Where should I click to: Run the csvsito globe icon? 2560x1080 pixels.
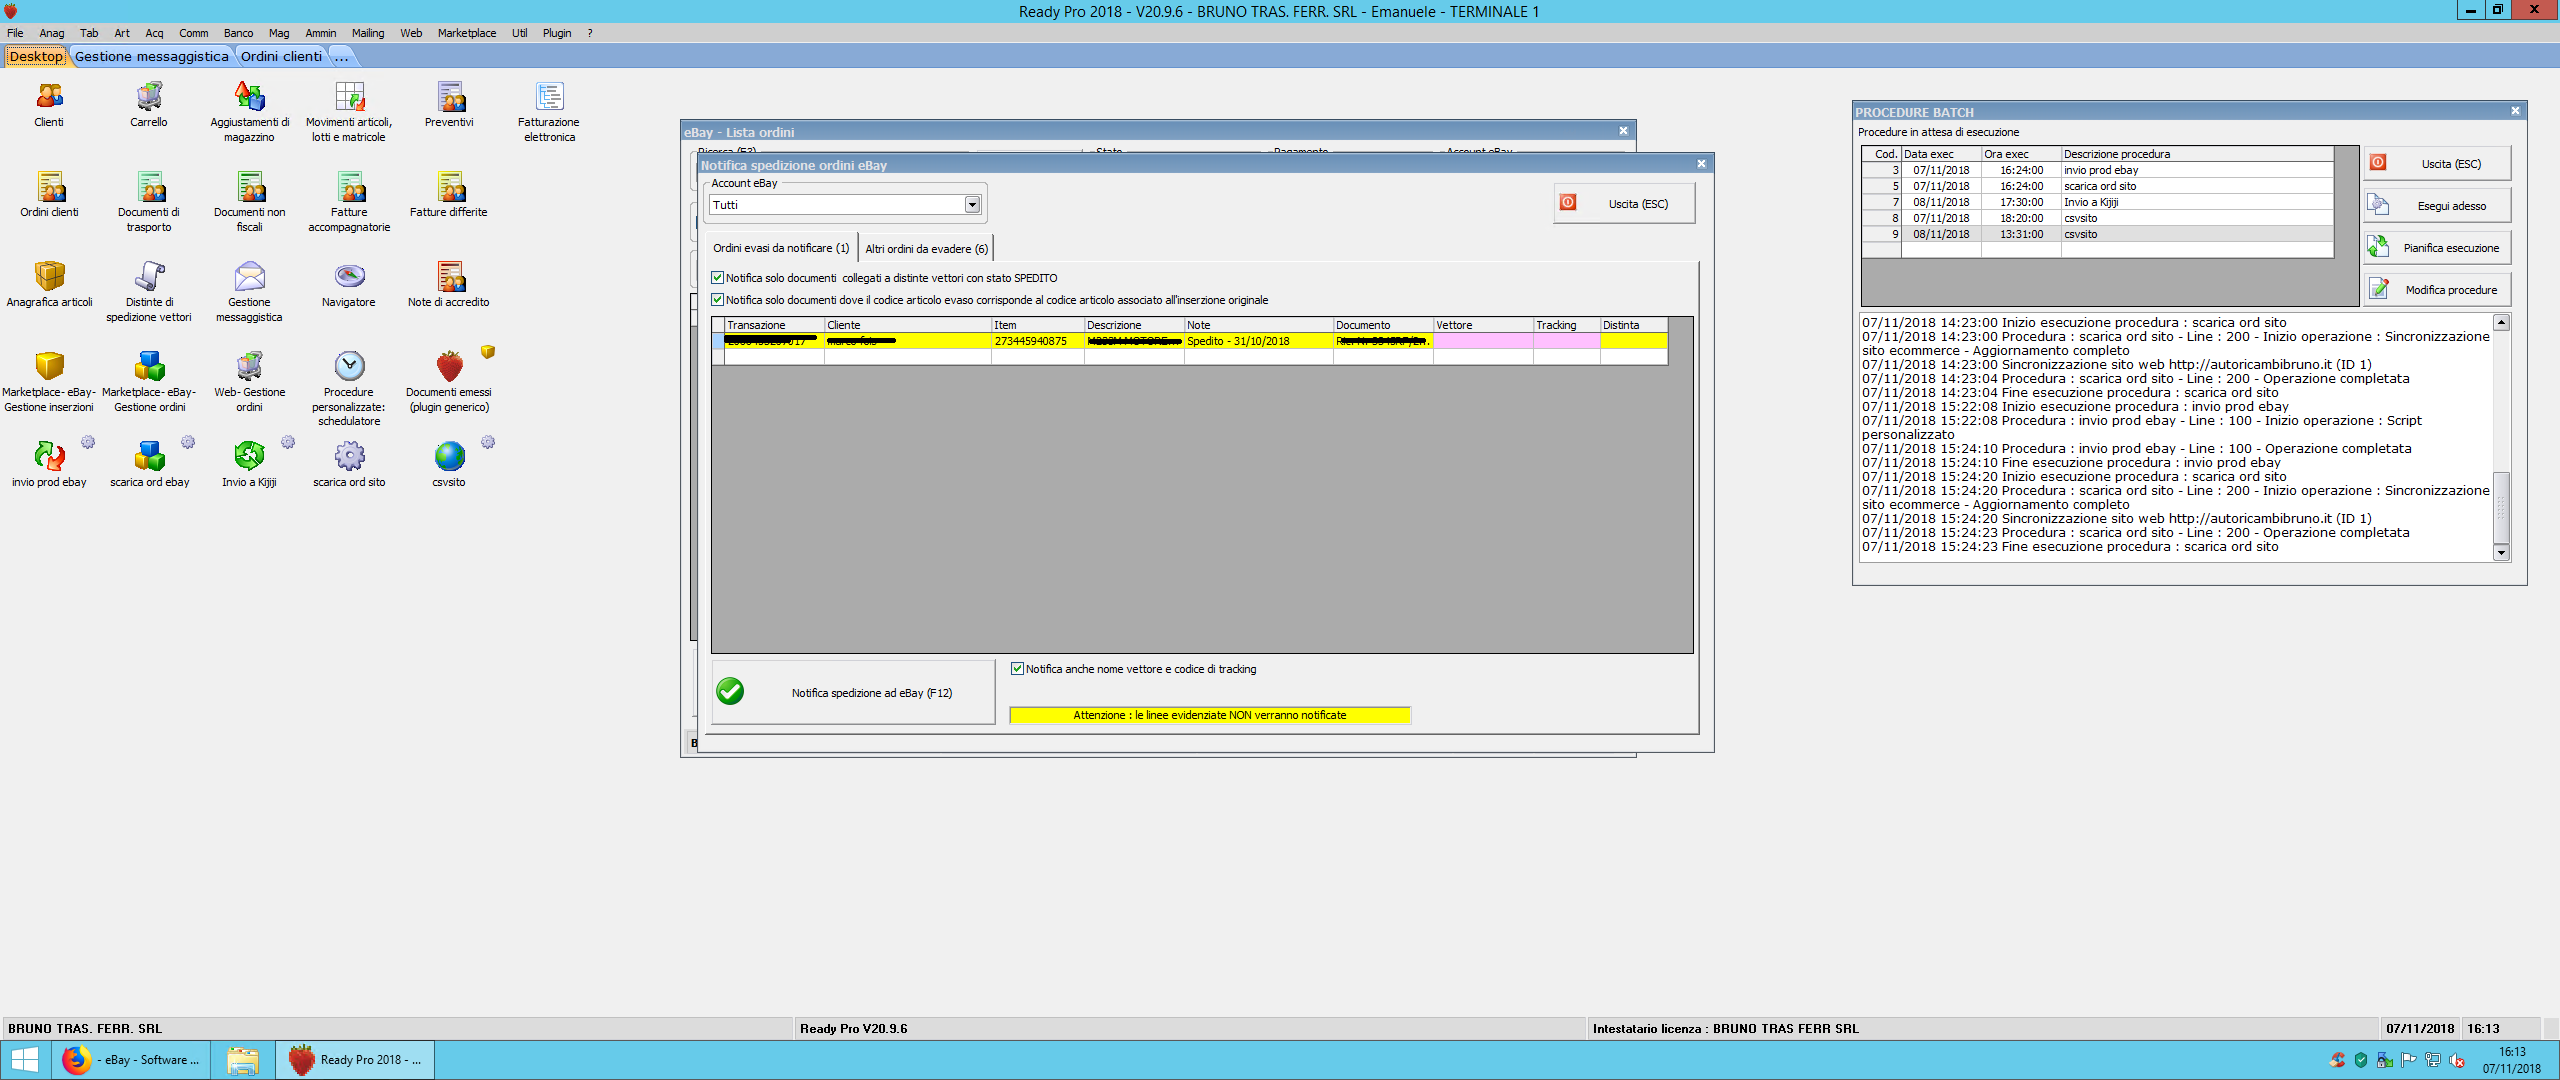pos(449,457)
